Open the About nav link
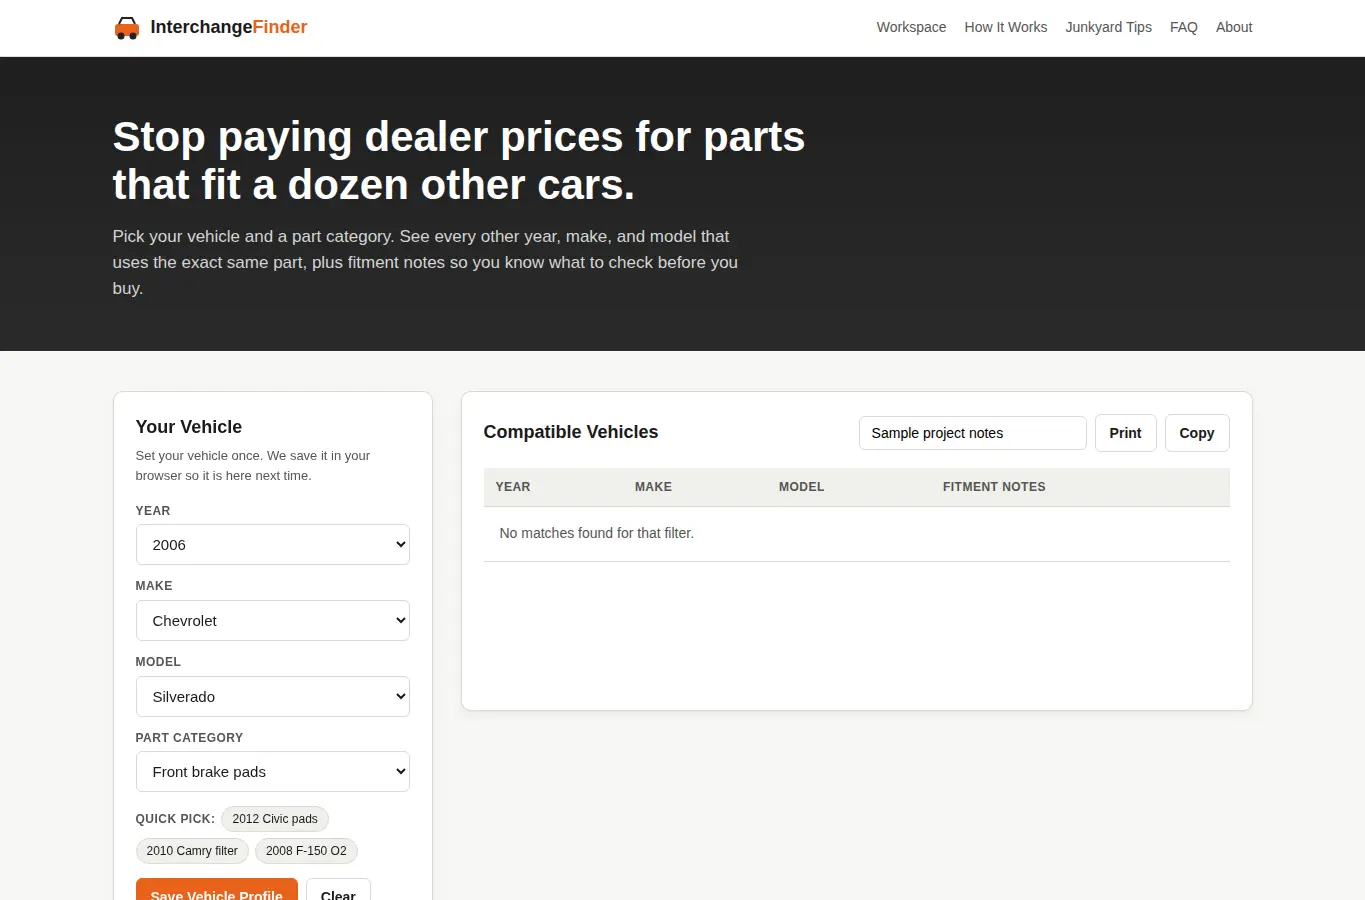The width and height of the screenshot is (1365, 900). coord(1234,27)
